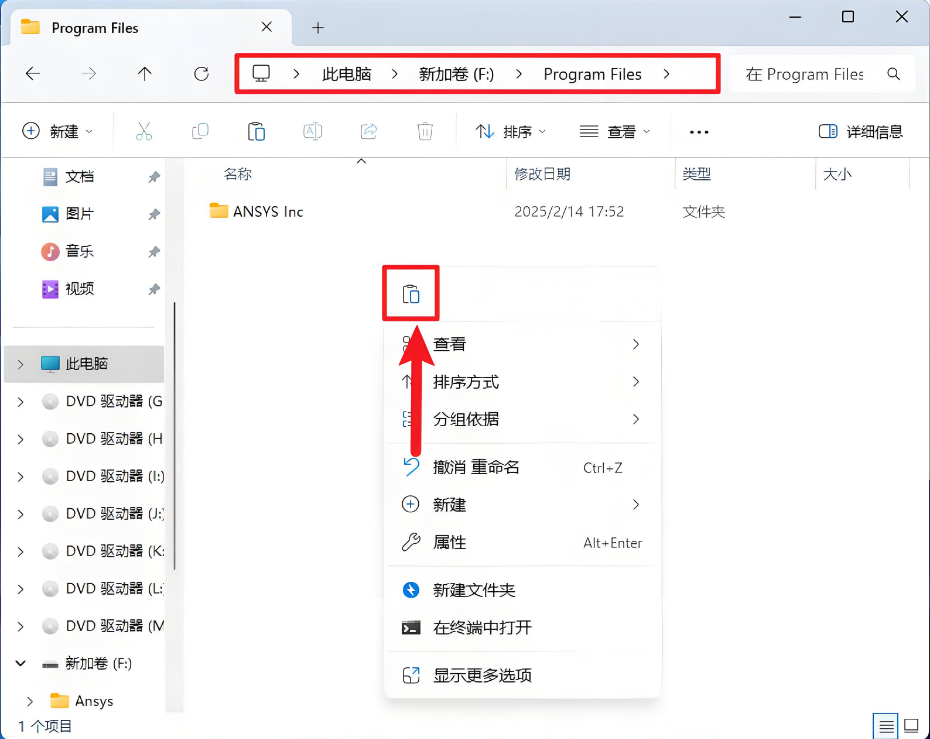Switch to large thumbnails view icon

click(x=911, y=726)
